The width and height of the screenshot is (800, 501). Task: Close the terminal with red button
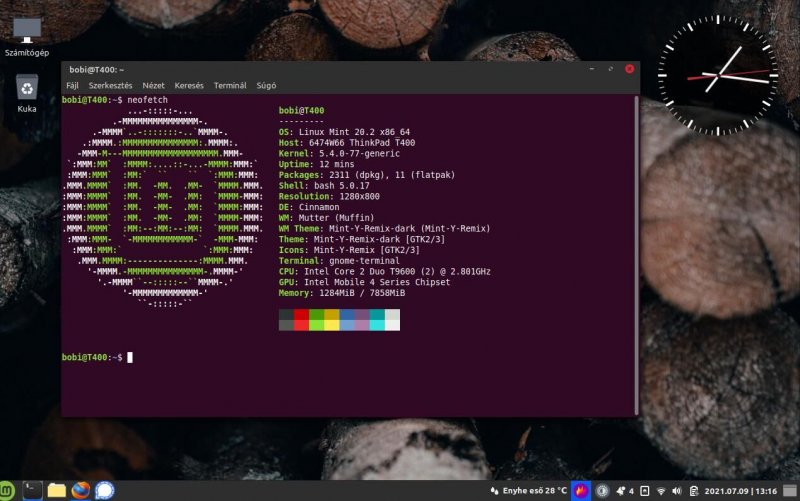pos(630,69)
